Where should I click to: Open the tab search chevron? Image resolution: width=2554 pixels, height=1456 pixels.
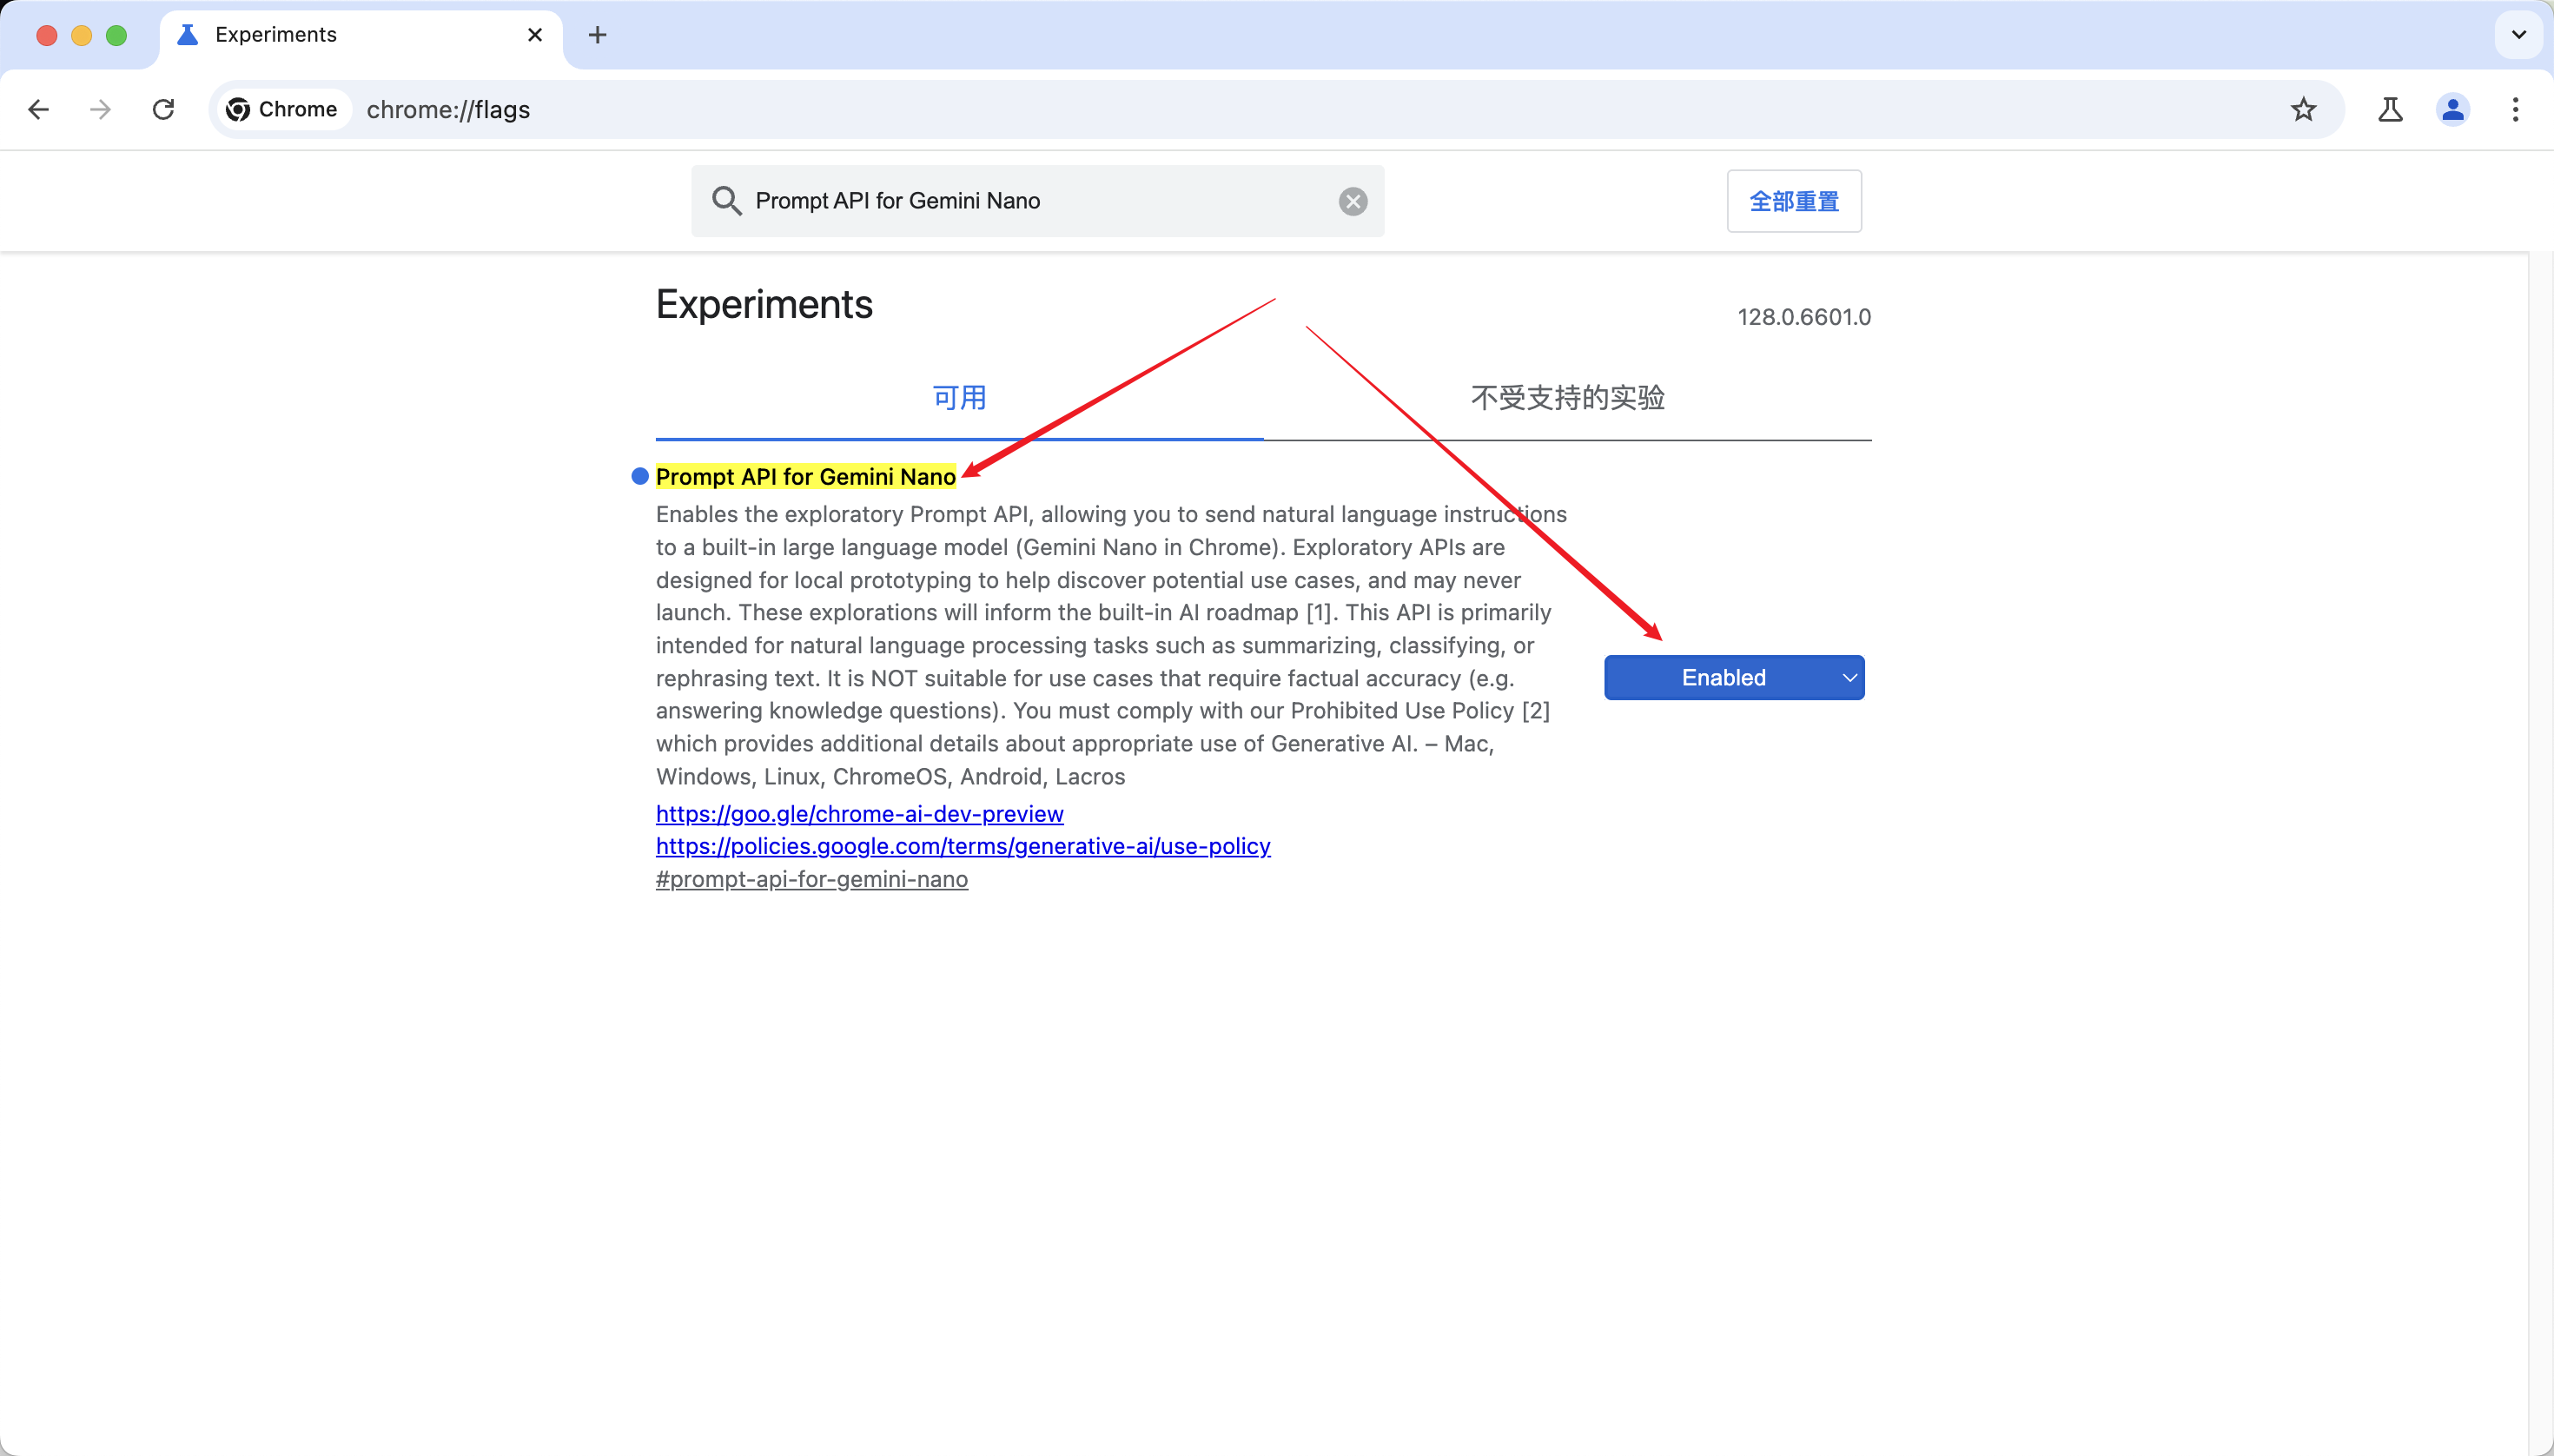click(2518, 35)
